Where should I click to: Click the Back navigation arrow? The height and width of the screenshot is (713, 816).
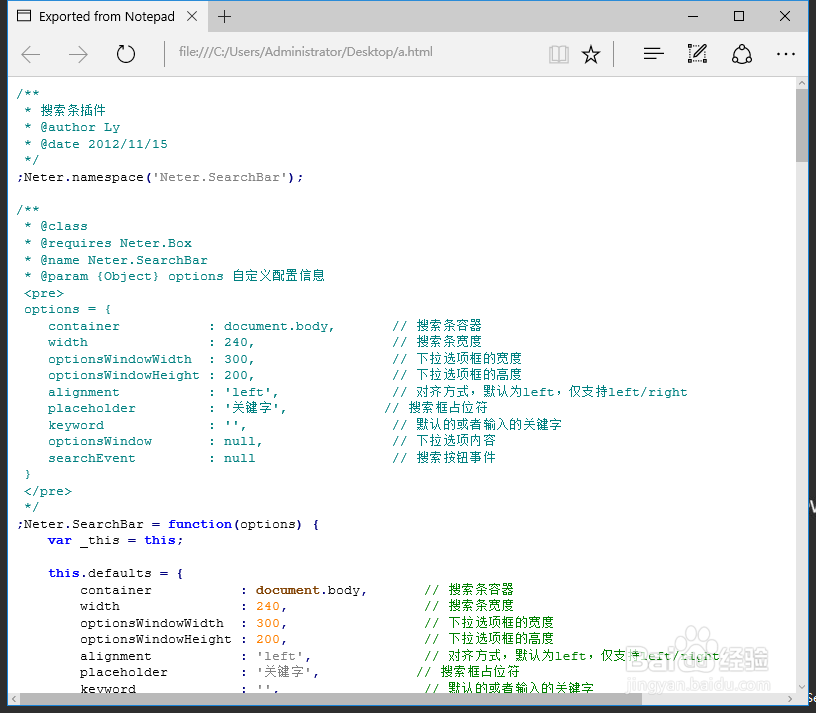click(x=30, y=54)
